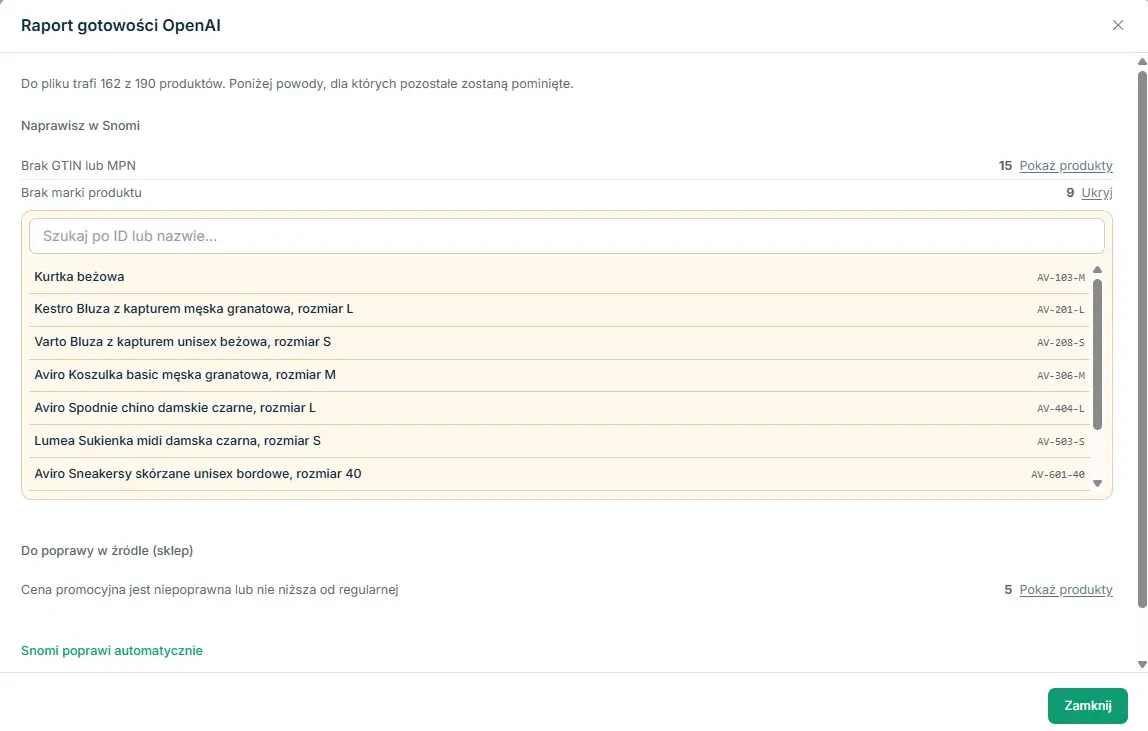
Task: Click the product ID AV-306-M
Action: [1061, 376]
